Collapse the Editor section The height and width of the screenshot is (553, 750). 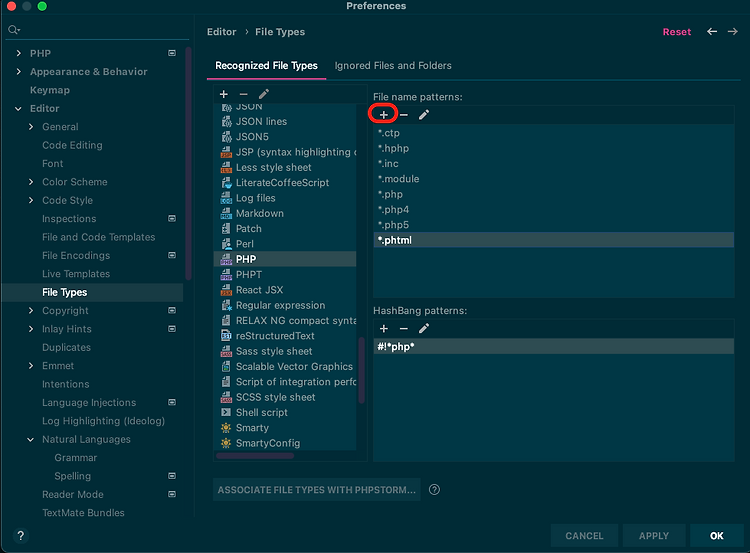[x=19, y=109]
